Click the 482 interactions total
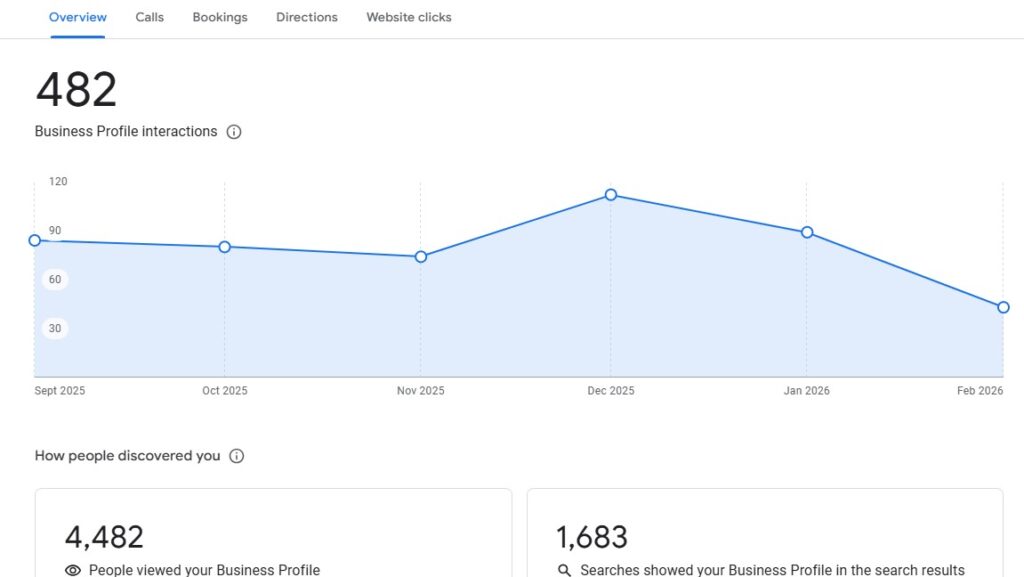This screenshot has width=1024, height=577. tap(75, 90)
